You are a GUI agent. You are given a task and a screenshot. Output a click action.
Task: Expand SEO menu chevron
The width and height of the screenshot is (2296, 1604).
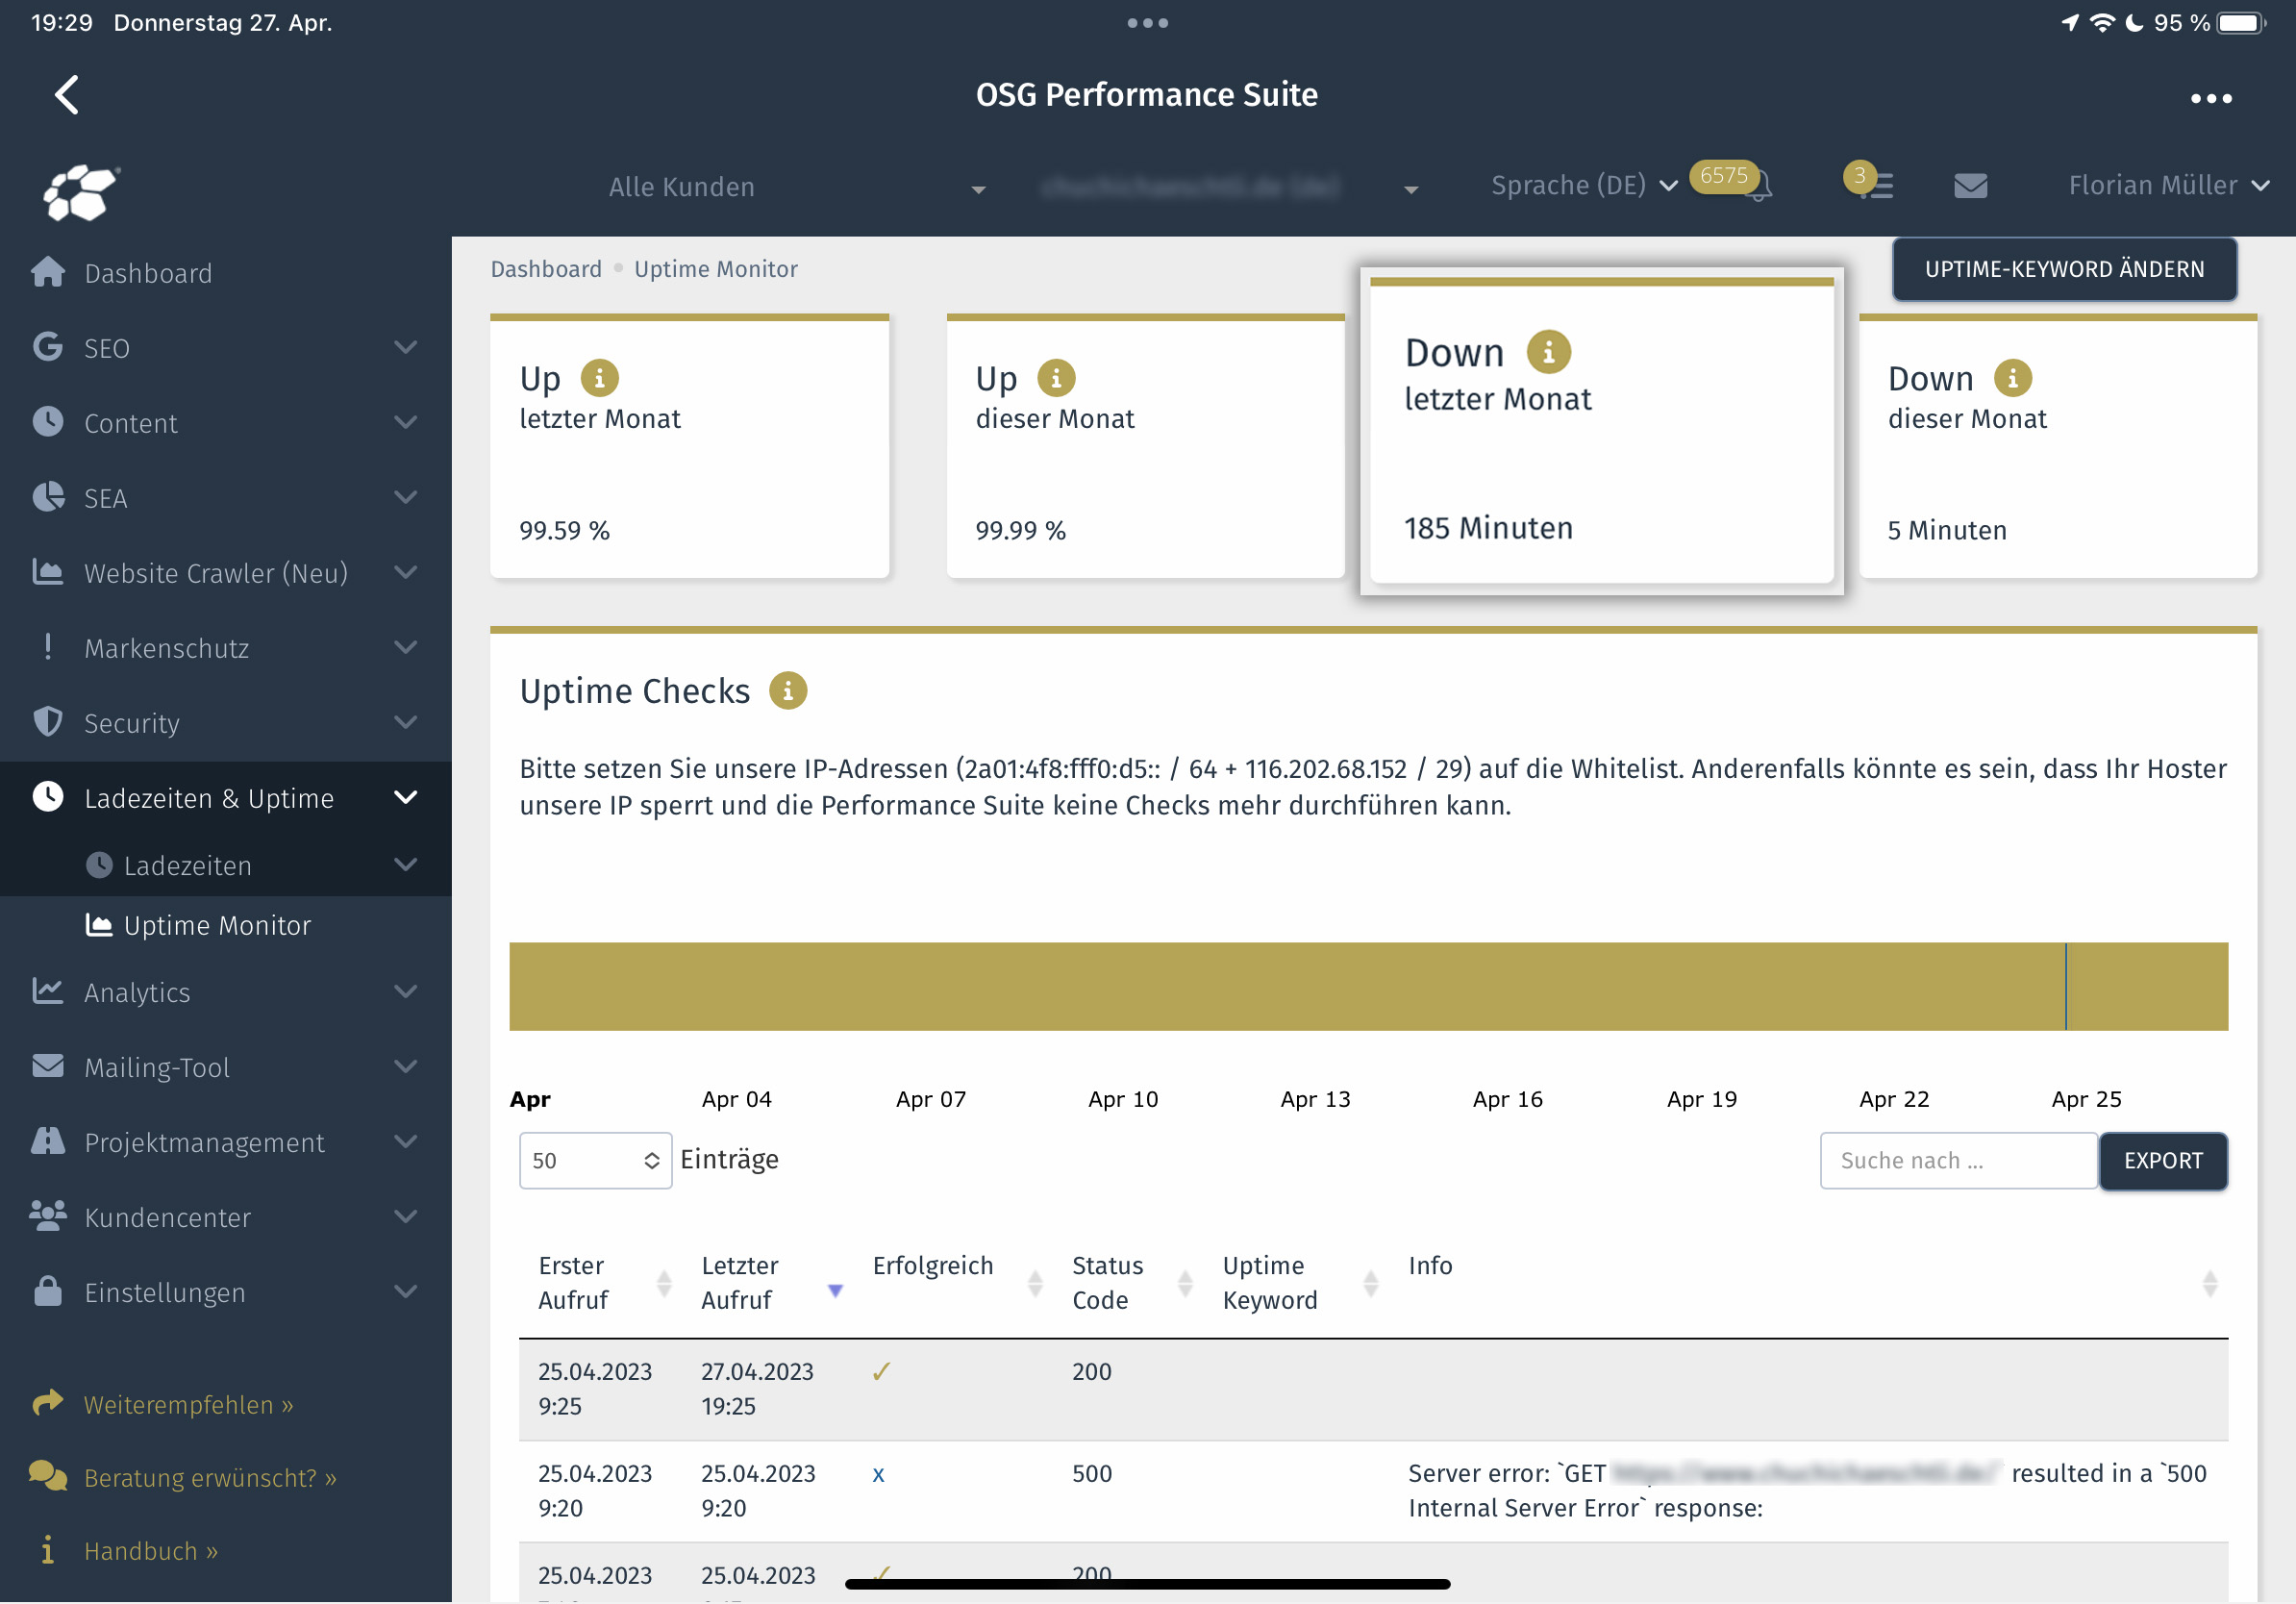tap(406, 347)
